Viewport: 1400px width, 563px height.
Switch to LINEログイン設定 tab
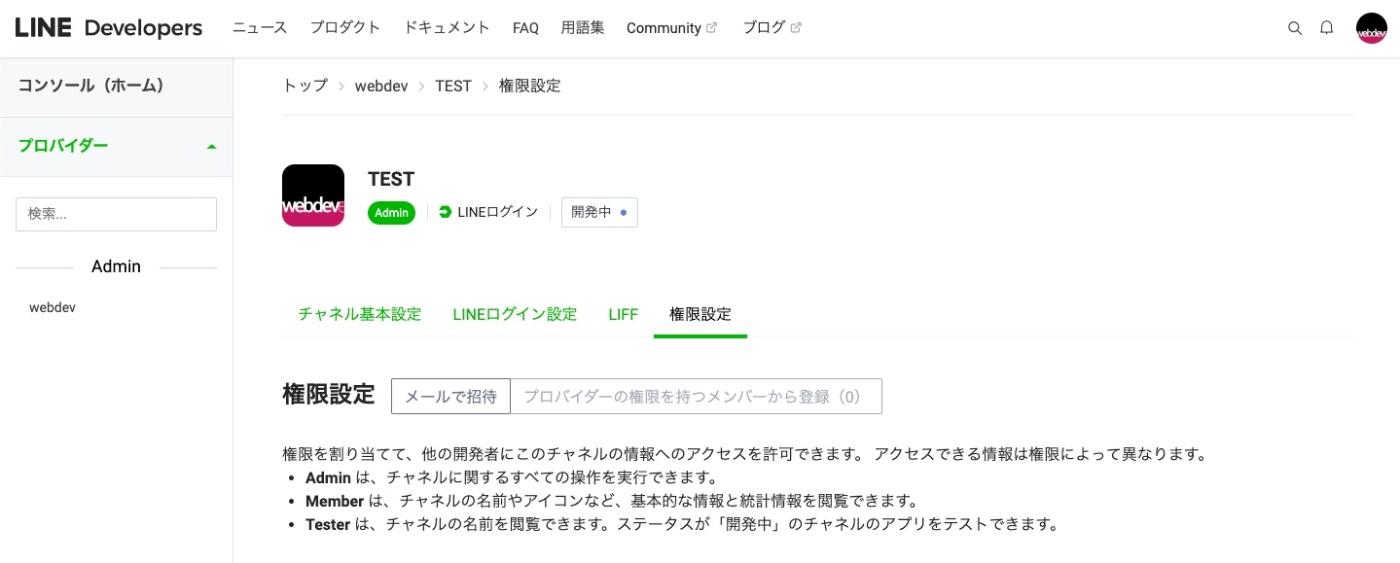515,314
